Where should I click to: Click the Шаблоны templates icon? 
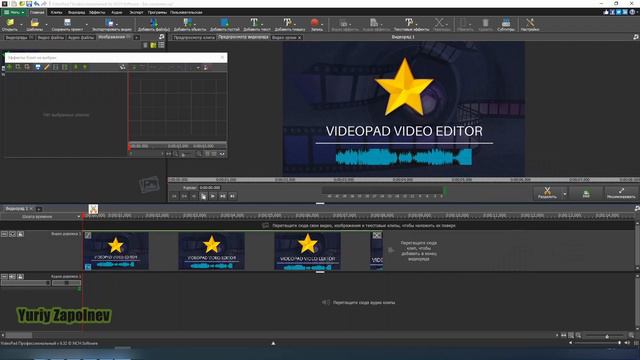pos(35,23)
